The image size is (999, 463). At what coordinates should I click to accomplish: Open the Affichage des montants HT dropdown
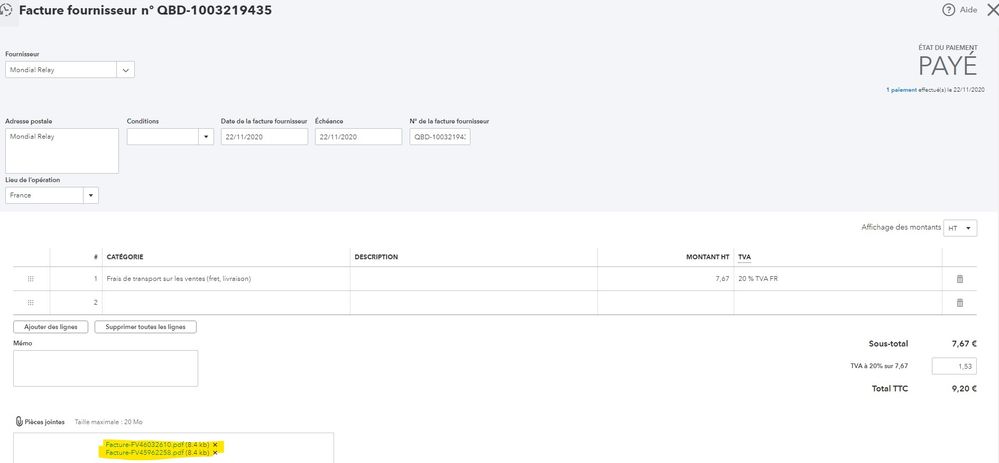(961, 228)
